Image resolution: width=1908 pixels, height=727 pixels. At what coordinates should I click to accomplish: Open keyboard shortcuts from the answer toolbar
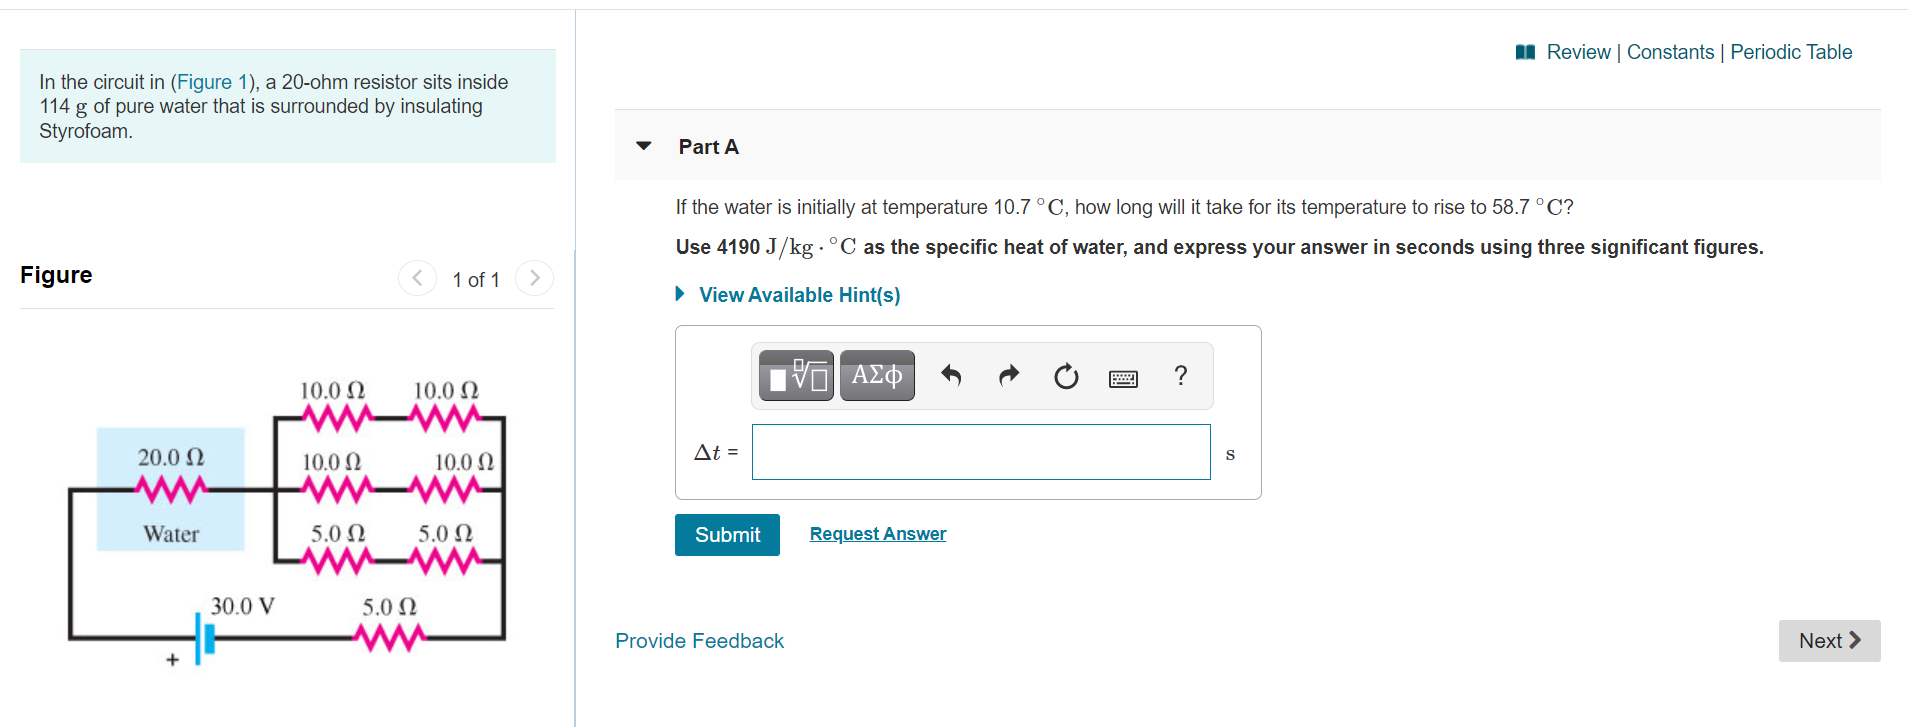[x=1123, y=377]
